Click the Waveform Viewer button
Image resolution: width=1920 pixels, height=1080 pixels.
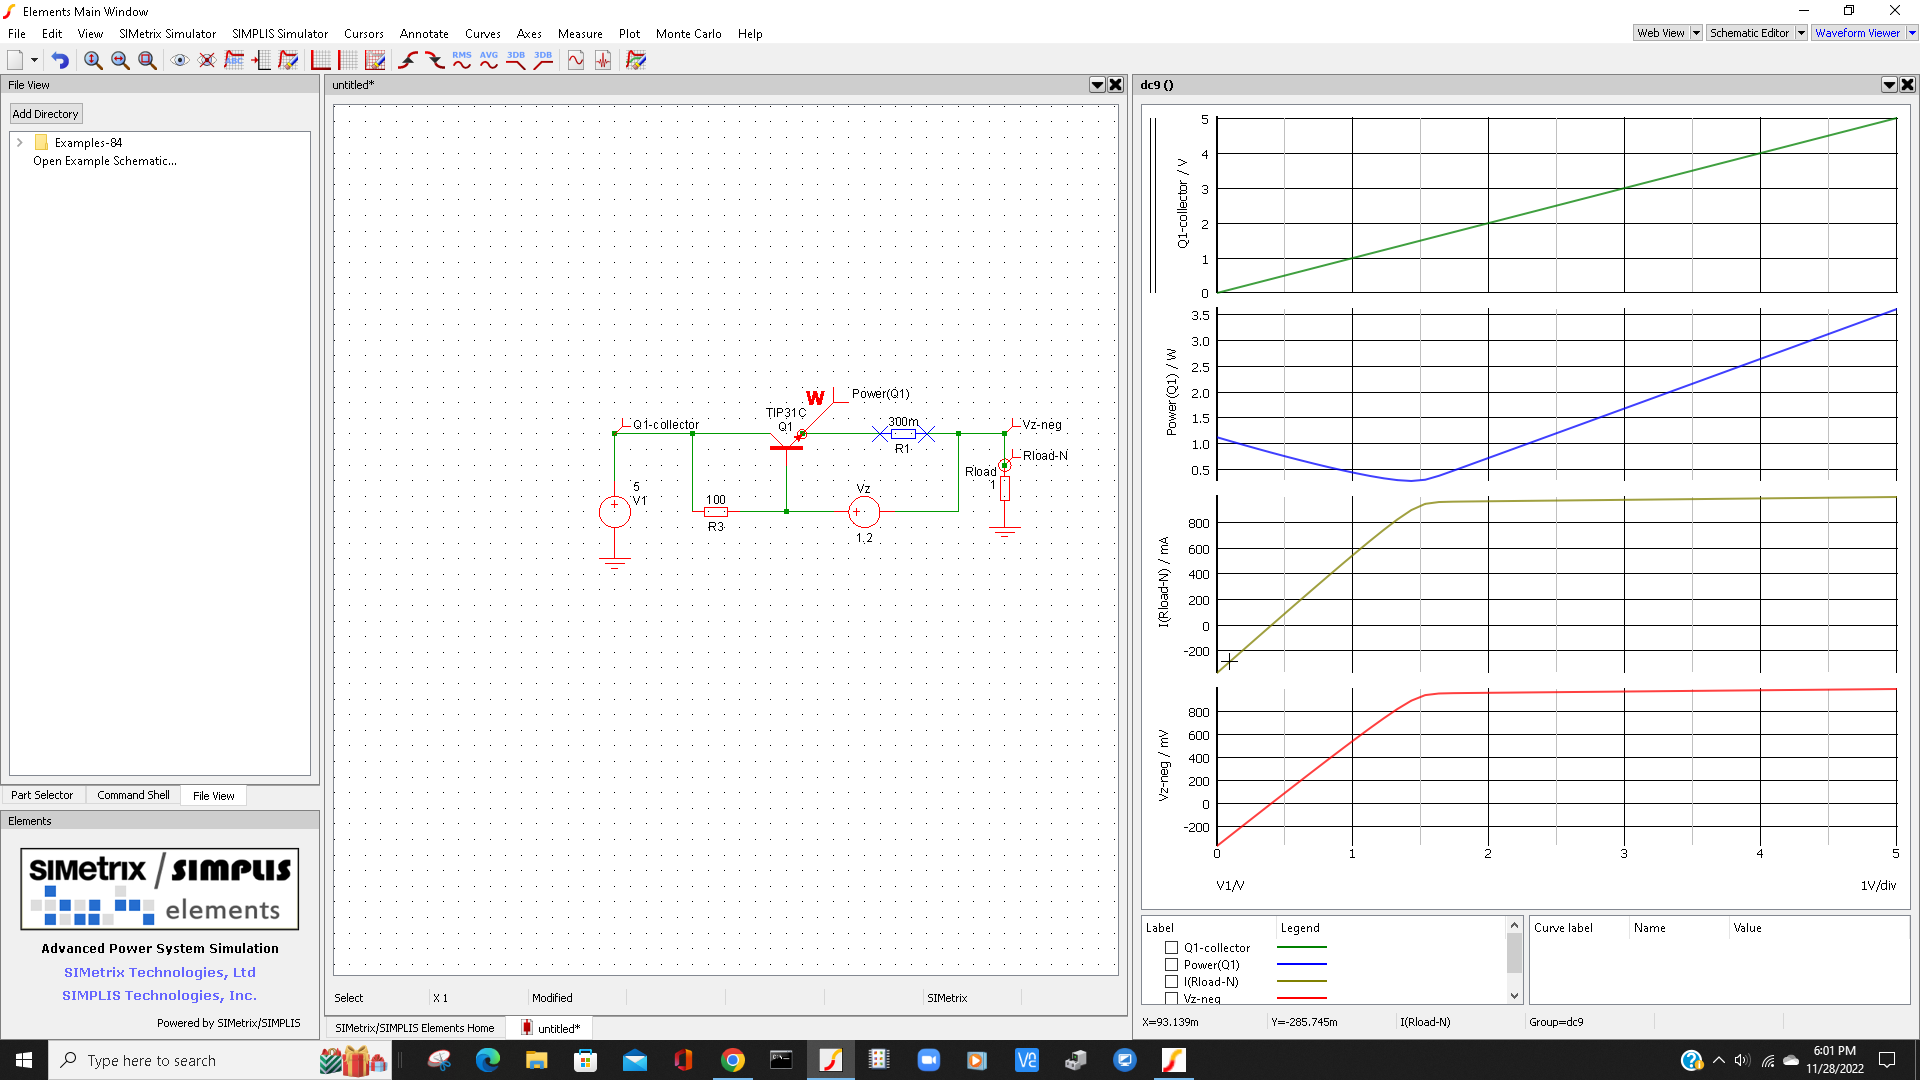click(1858, 33)
